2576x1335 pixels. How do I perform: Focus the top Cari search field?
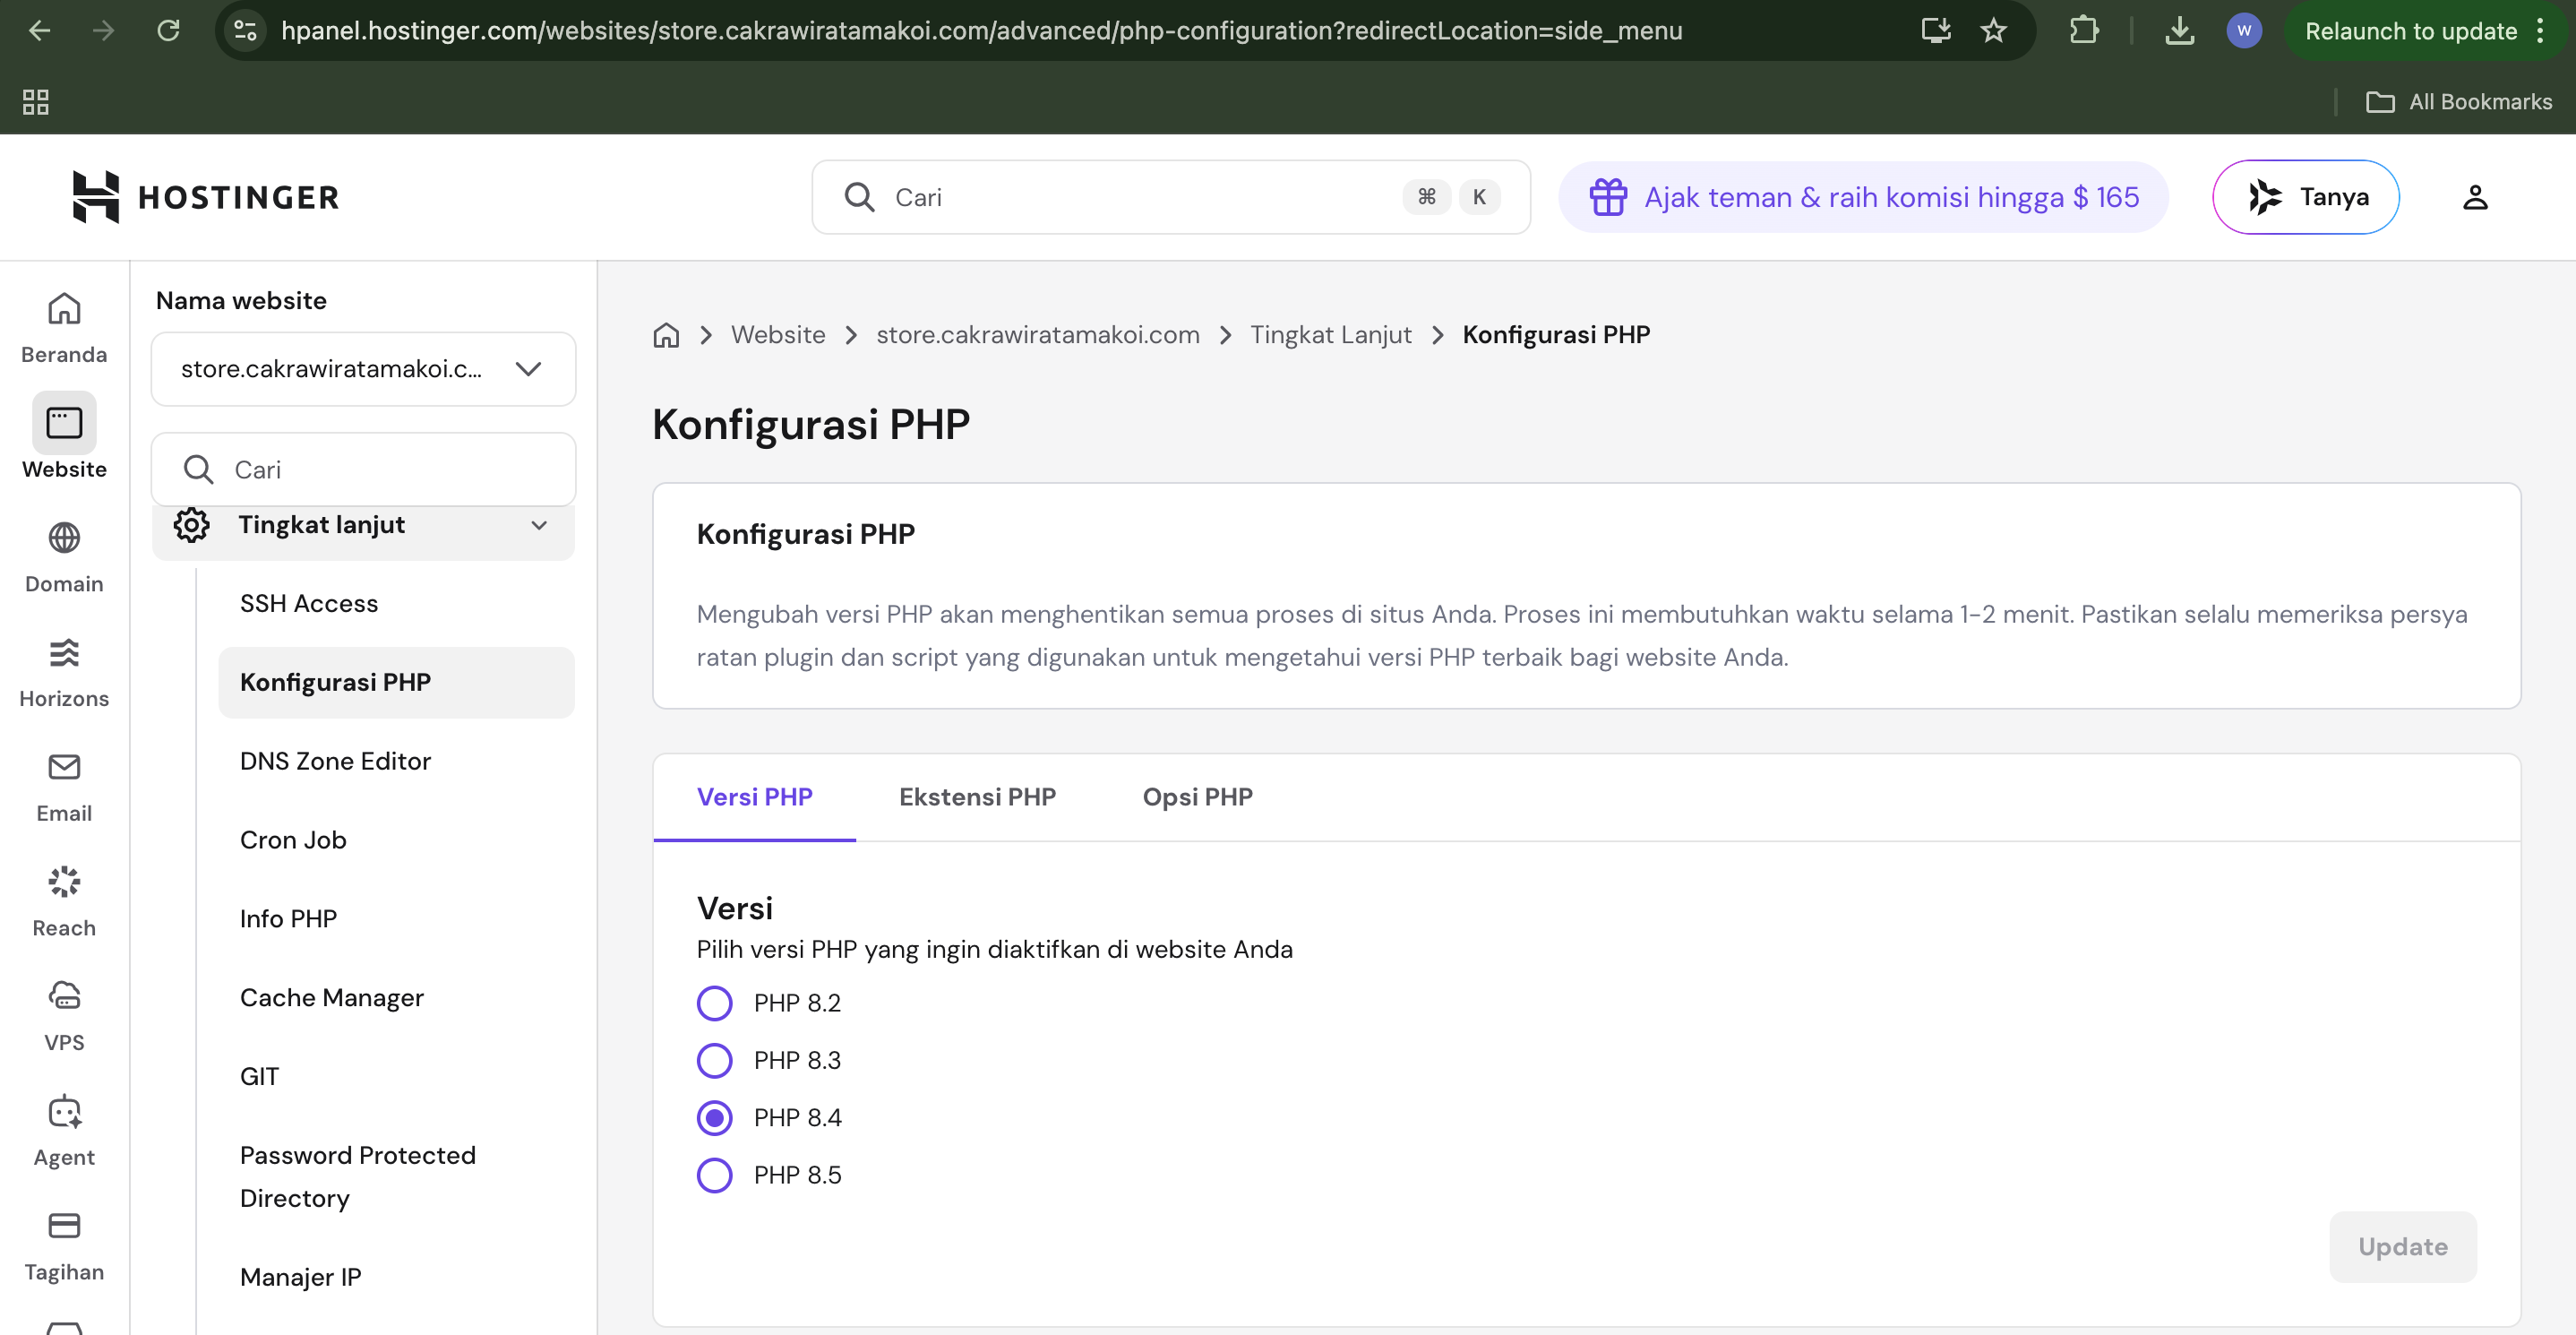coord(1171,197)
